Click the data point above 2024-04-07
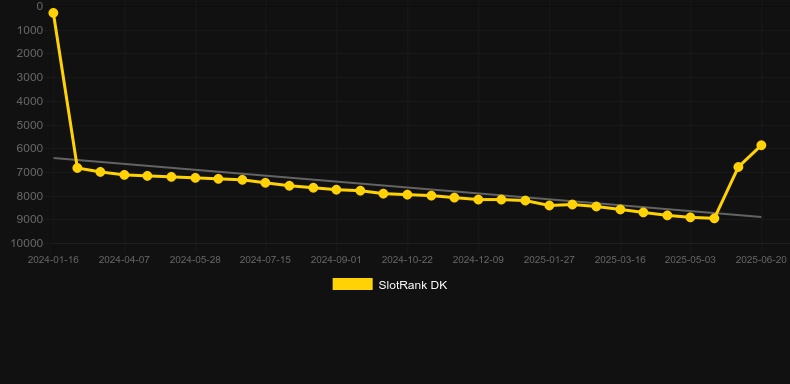 (x=124, y=175)
